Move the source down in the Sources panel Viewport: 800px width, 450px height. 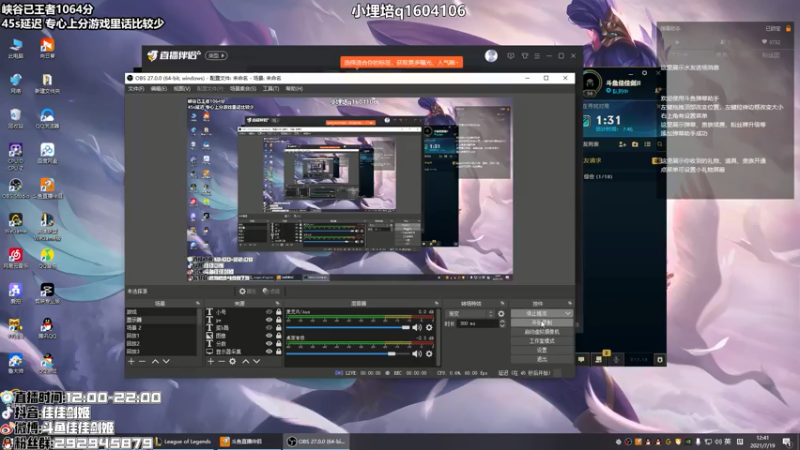[257, 361]
